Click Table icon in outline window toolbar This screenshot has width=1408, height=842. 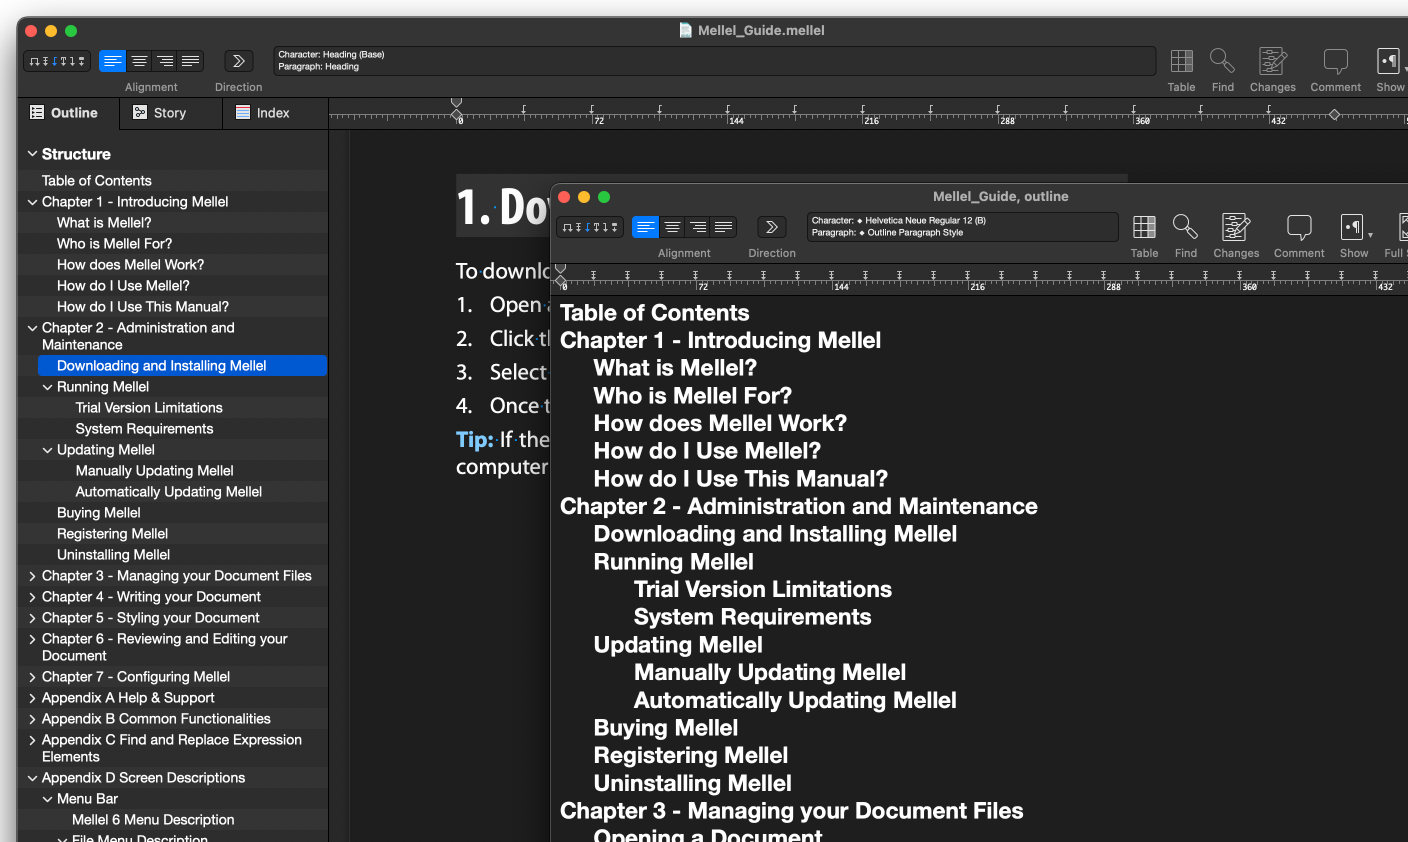click(1144, 227)
